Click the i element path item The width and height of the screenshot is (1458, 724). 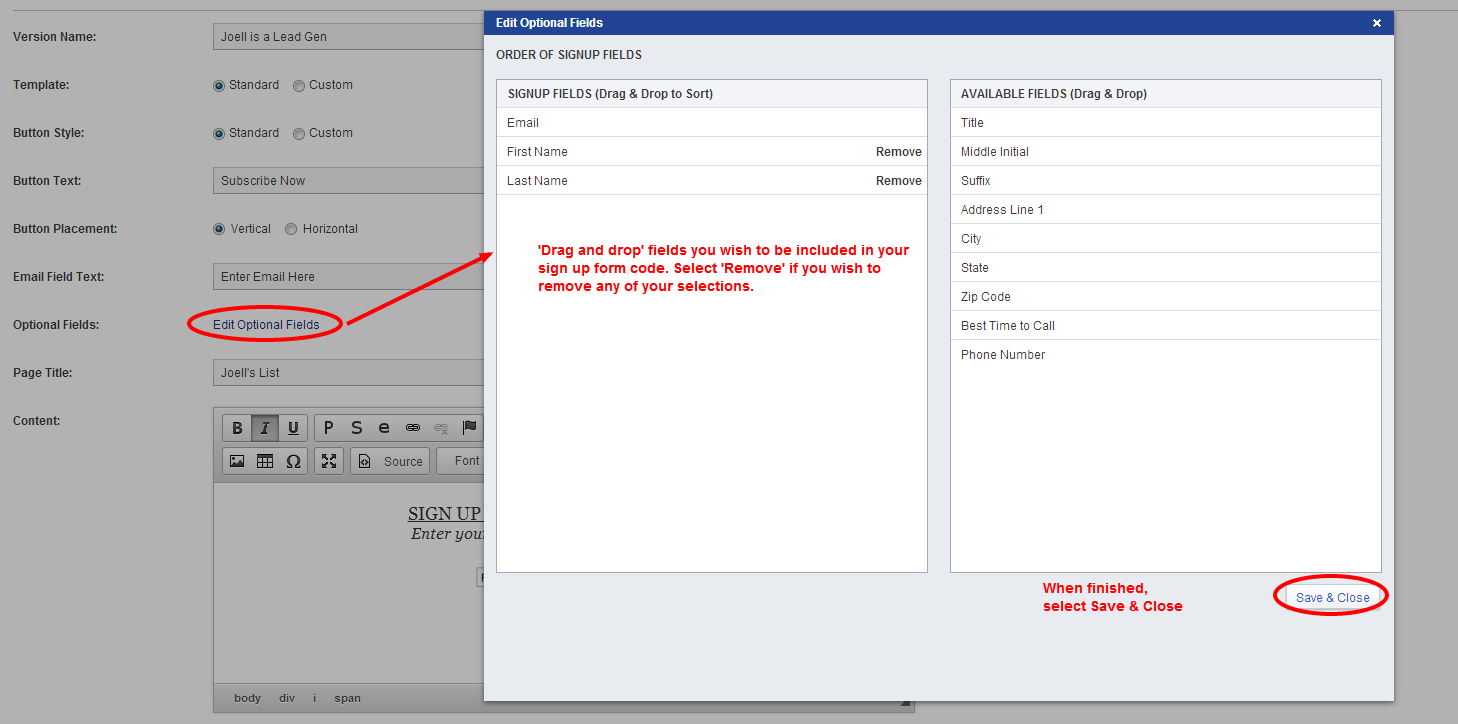[x=314, y=698]
